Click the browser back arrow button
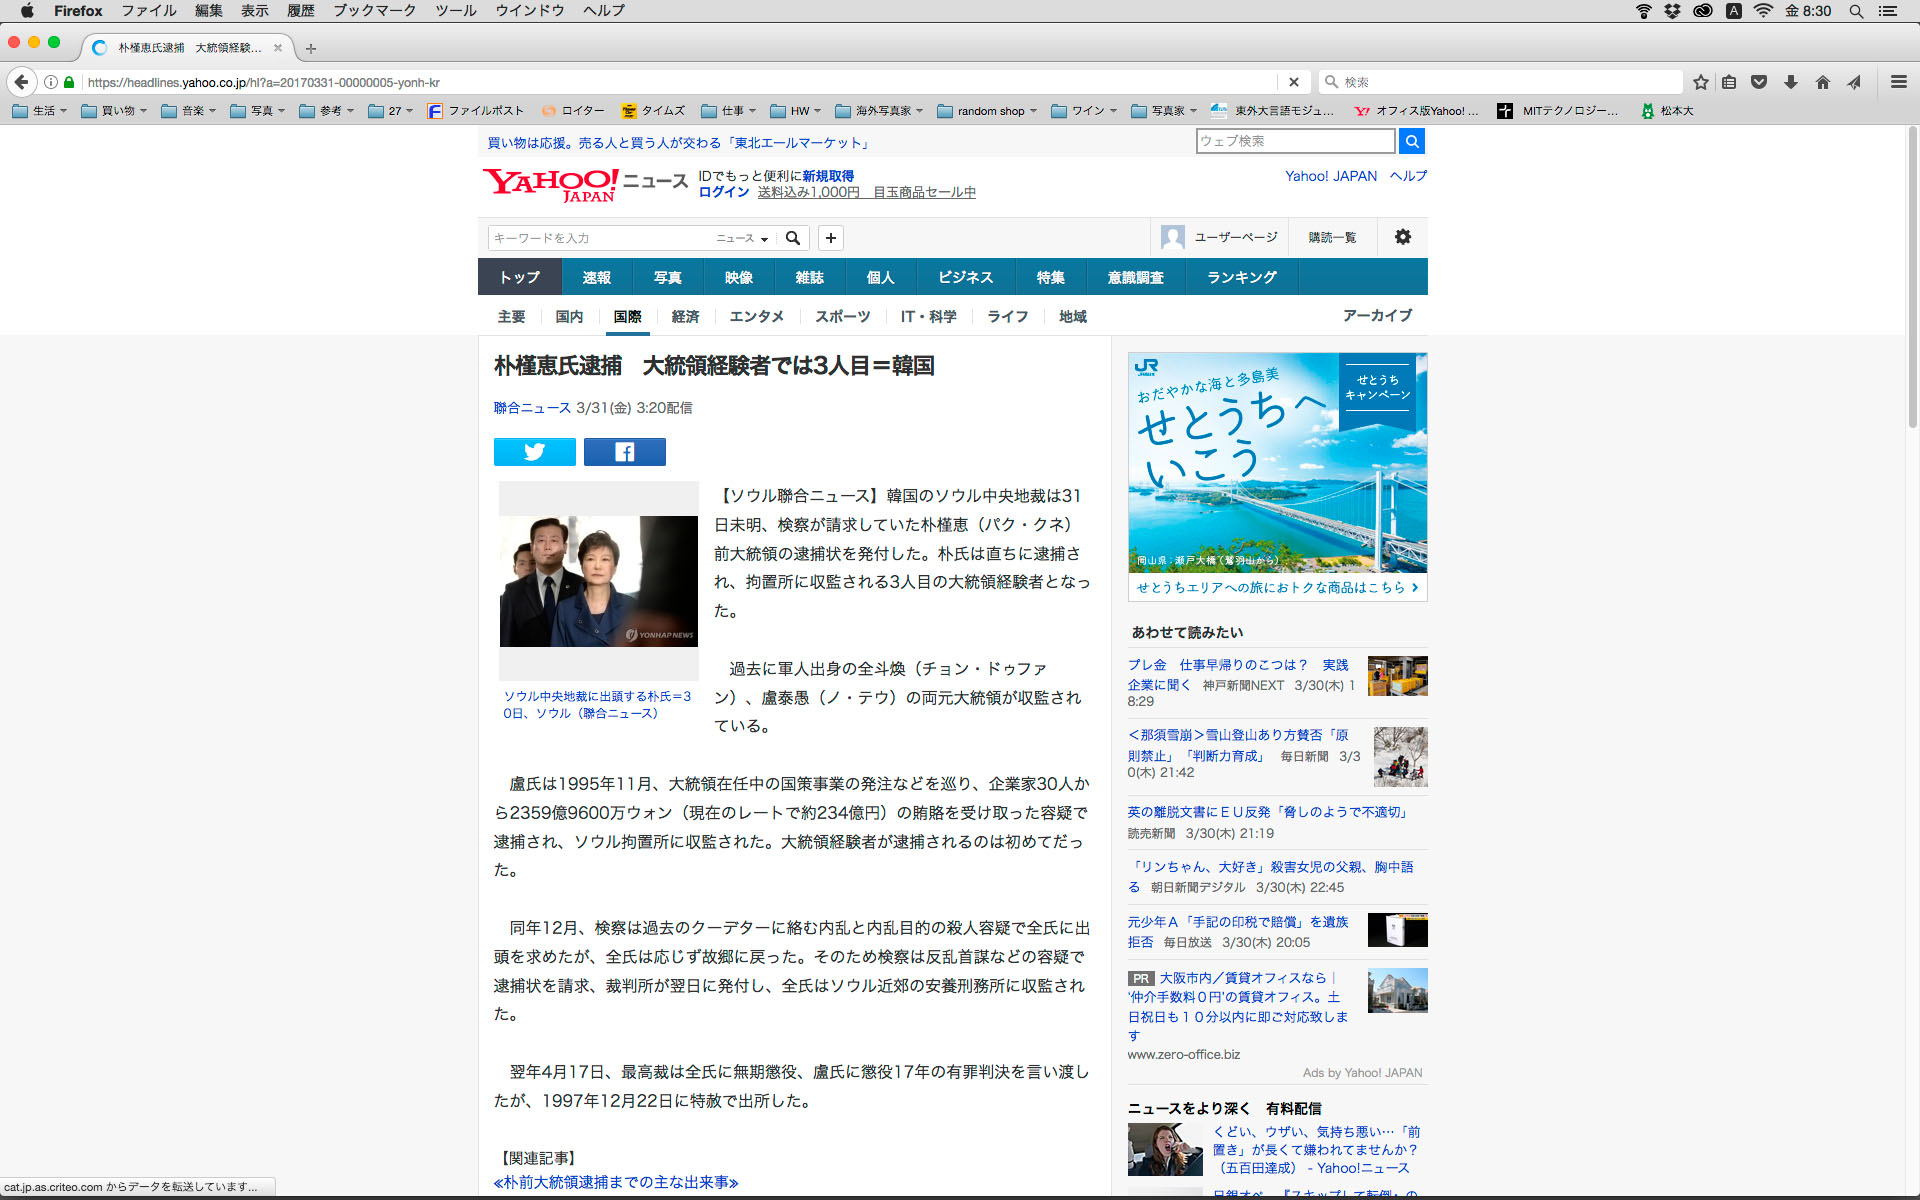The image size is (1920, 1200). pos(22,82)
